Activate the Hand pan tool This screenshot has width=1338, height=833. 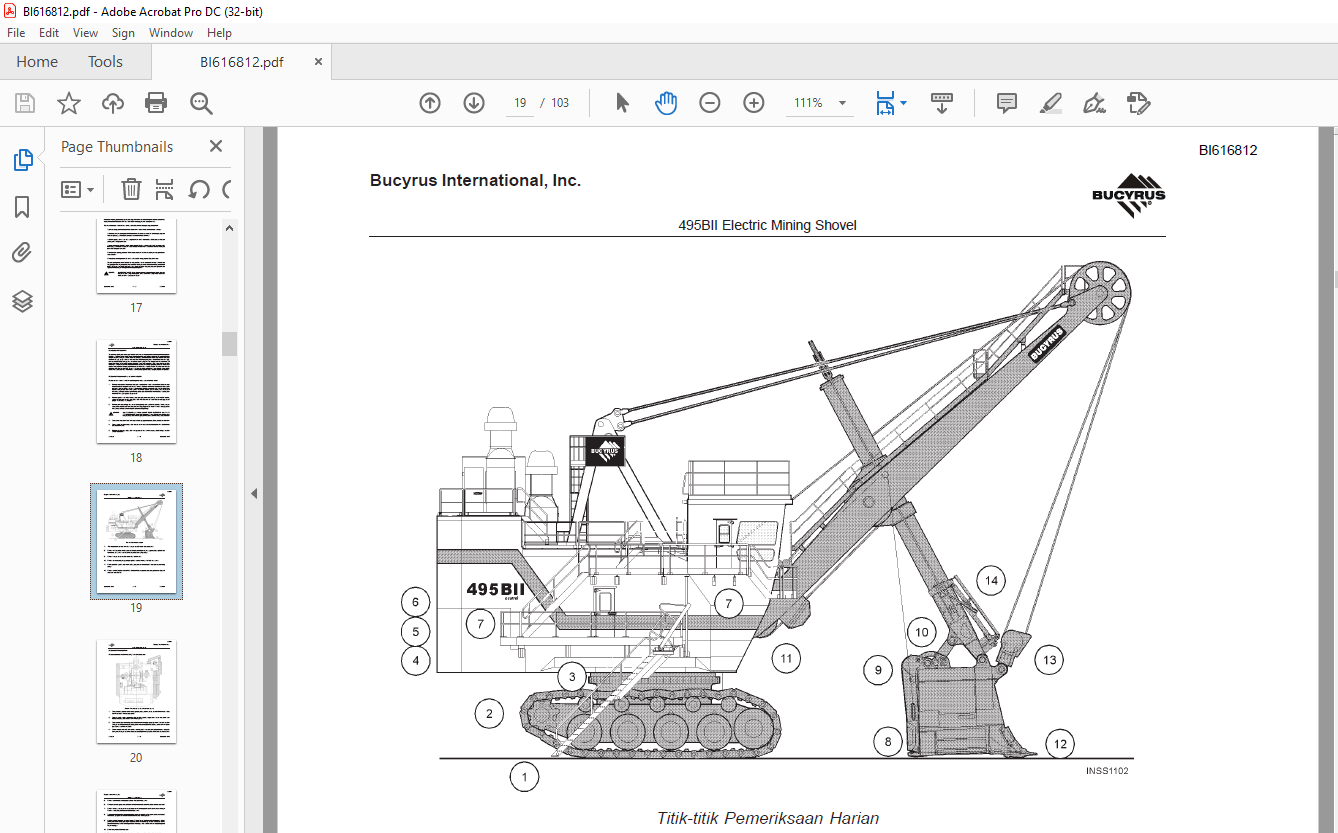click(x=666, y=103)
